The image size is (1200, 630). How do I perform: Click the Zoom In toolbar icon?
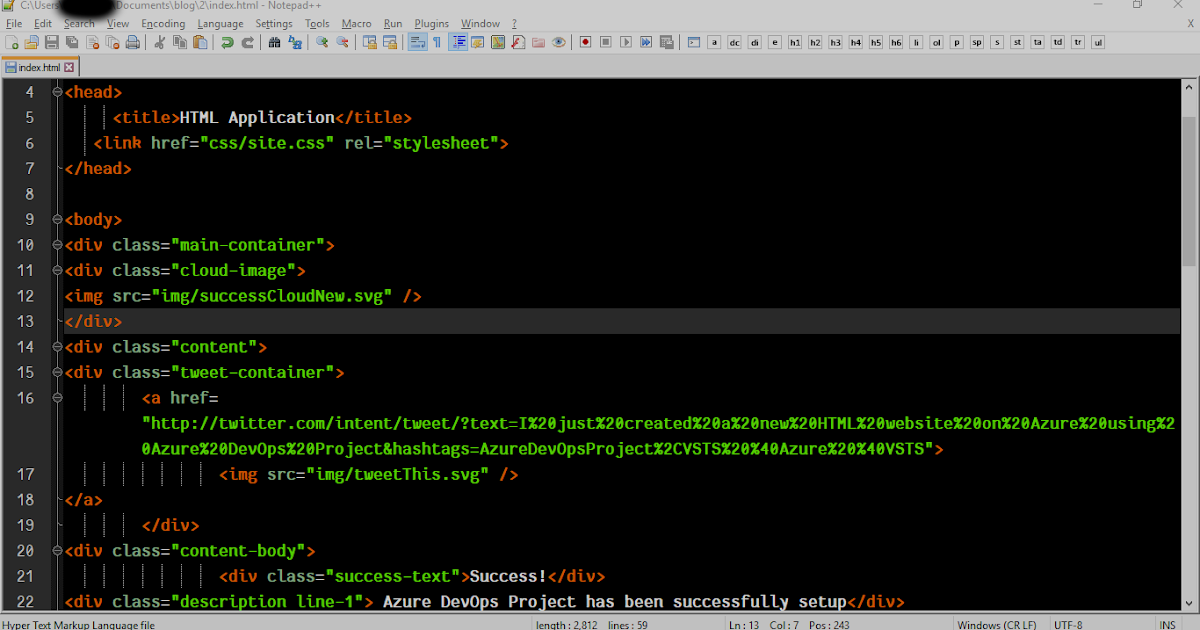(x=322, y=42)
